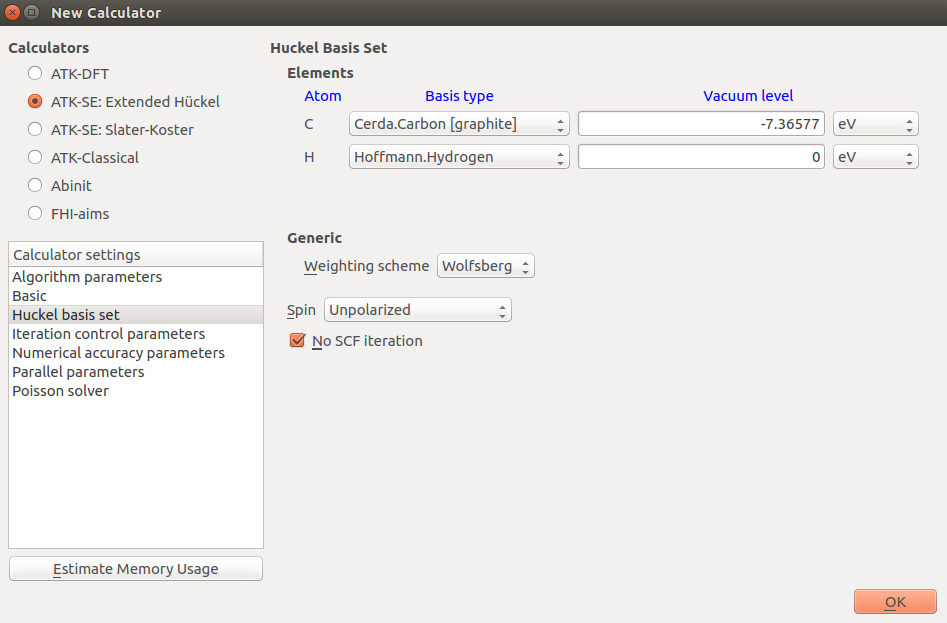Uncheck the No SCF iteration checkbox
The width and height of the screenshot is (947, 623).
point(297,340)
